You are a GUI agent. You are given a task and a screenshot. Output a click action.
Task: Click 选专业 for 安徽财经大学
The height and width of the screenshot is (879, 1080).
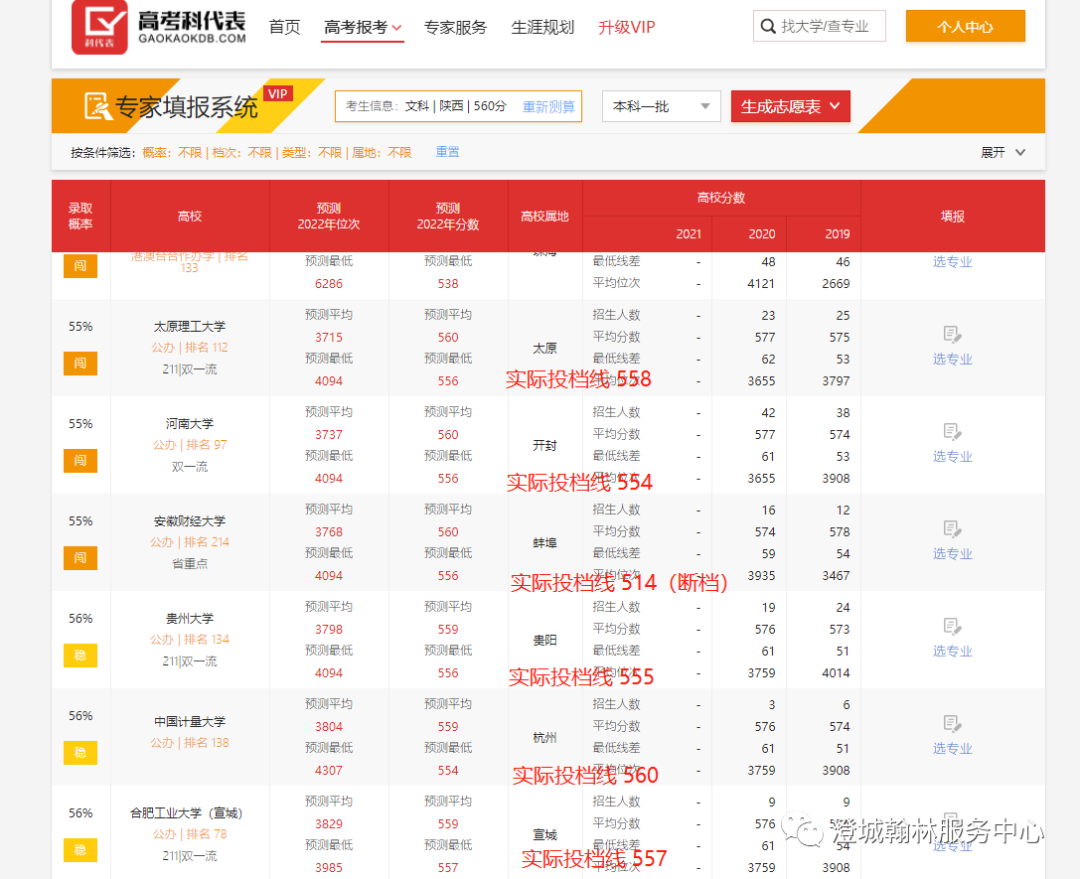[x=953, y=553]
